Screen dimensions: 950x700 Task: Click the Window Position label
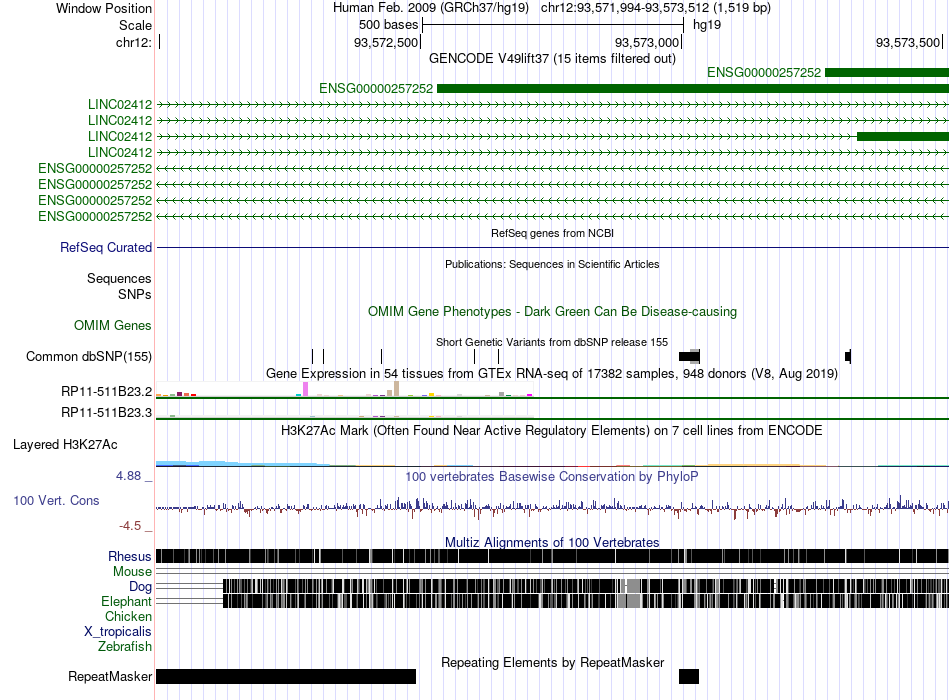tap(104, 8)
